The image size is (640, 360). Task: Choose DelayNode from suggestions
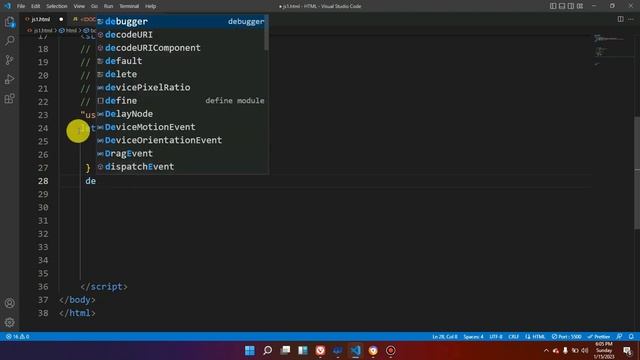tap(181, 114)
